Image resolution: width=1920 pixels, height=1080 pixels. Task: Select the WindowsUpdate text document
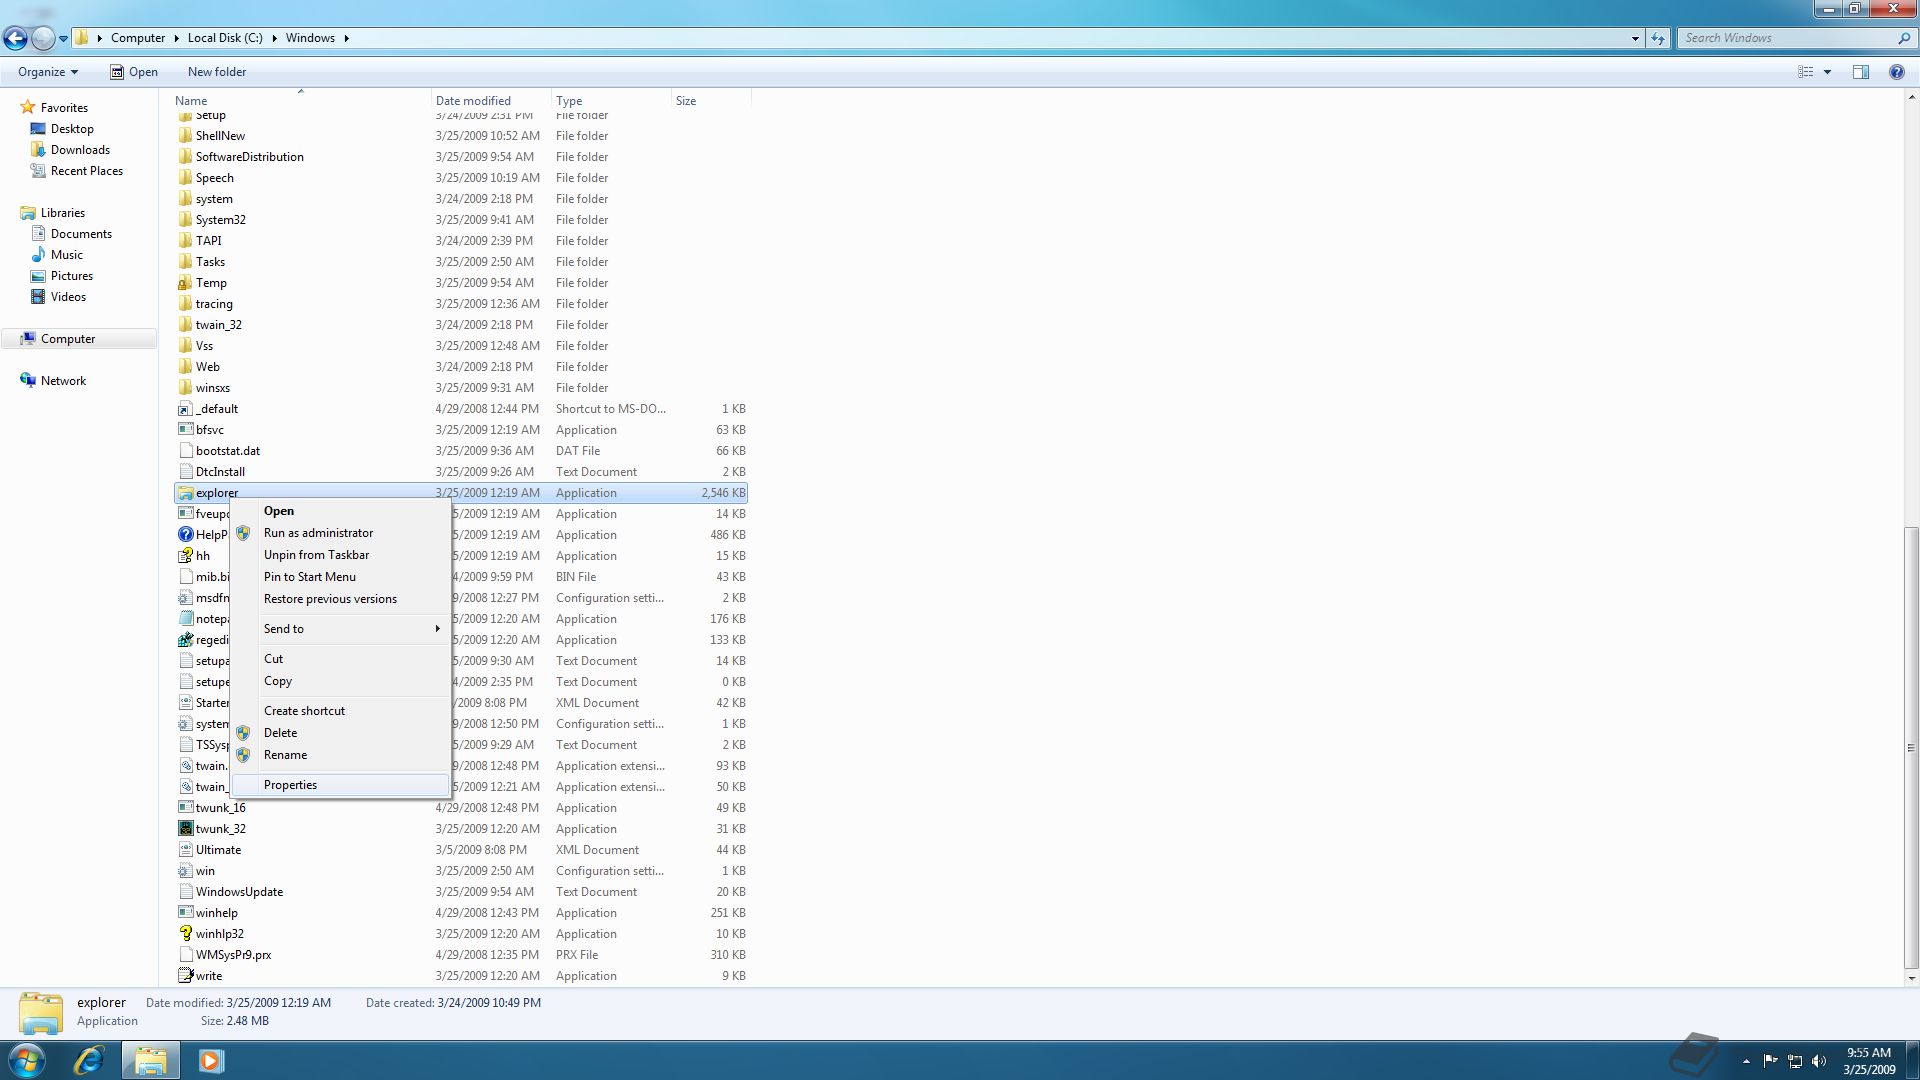pos(460,892)
